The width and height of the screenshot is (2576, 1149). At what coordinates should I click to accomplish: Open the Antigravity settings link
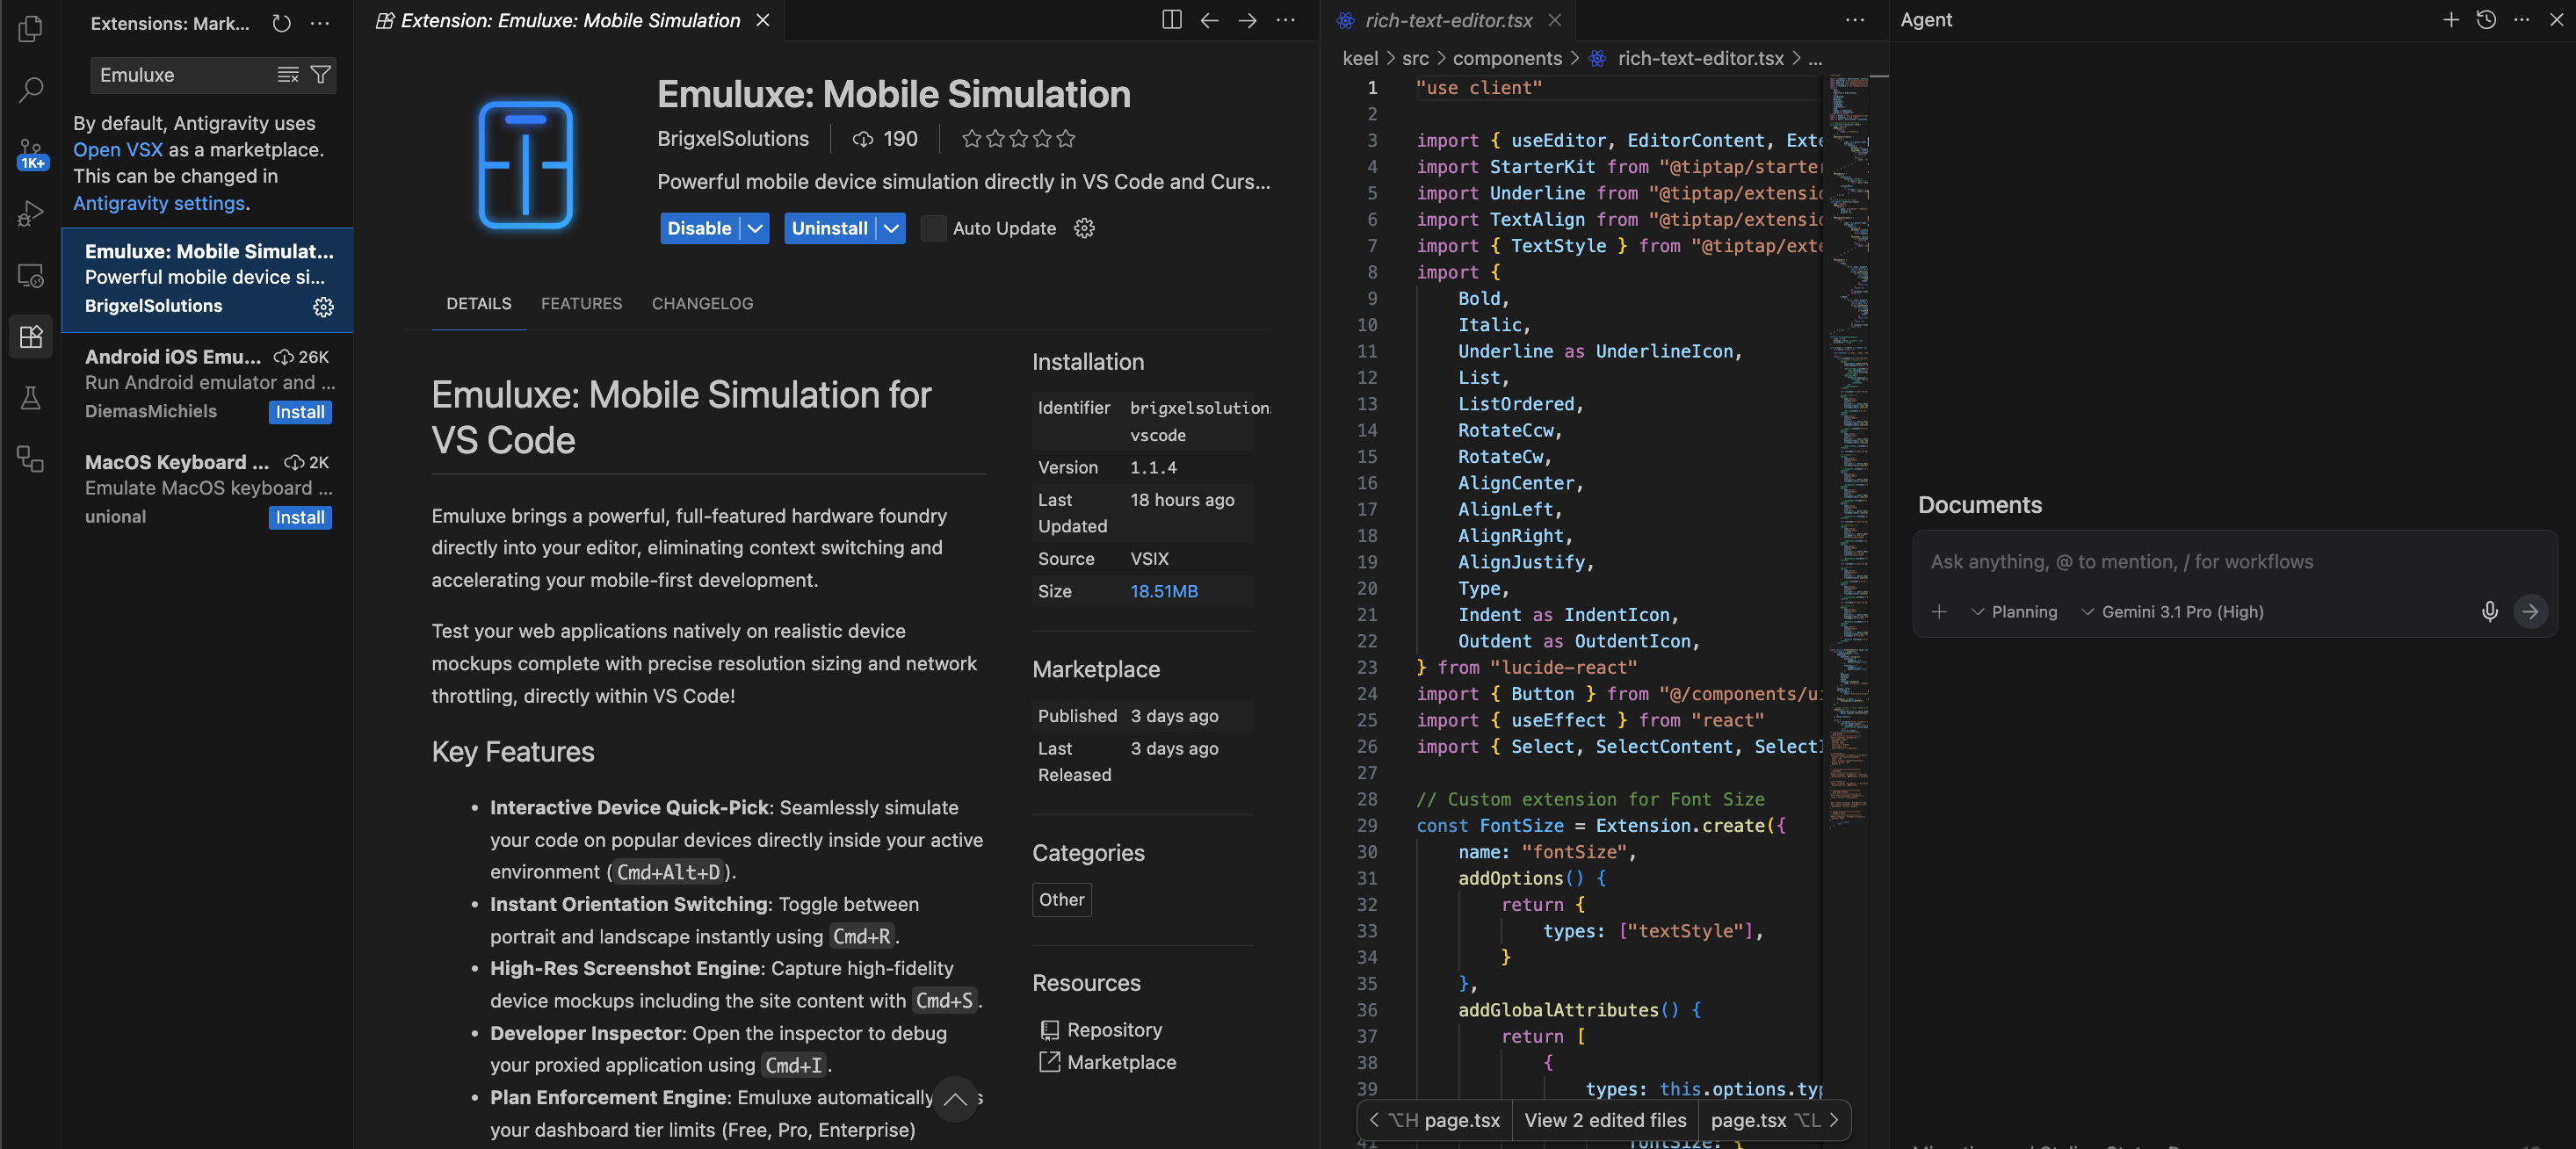[x=159, y=203]
